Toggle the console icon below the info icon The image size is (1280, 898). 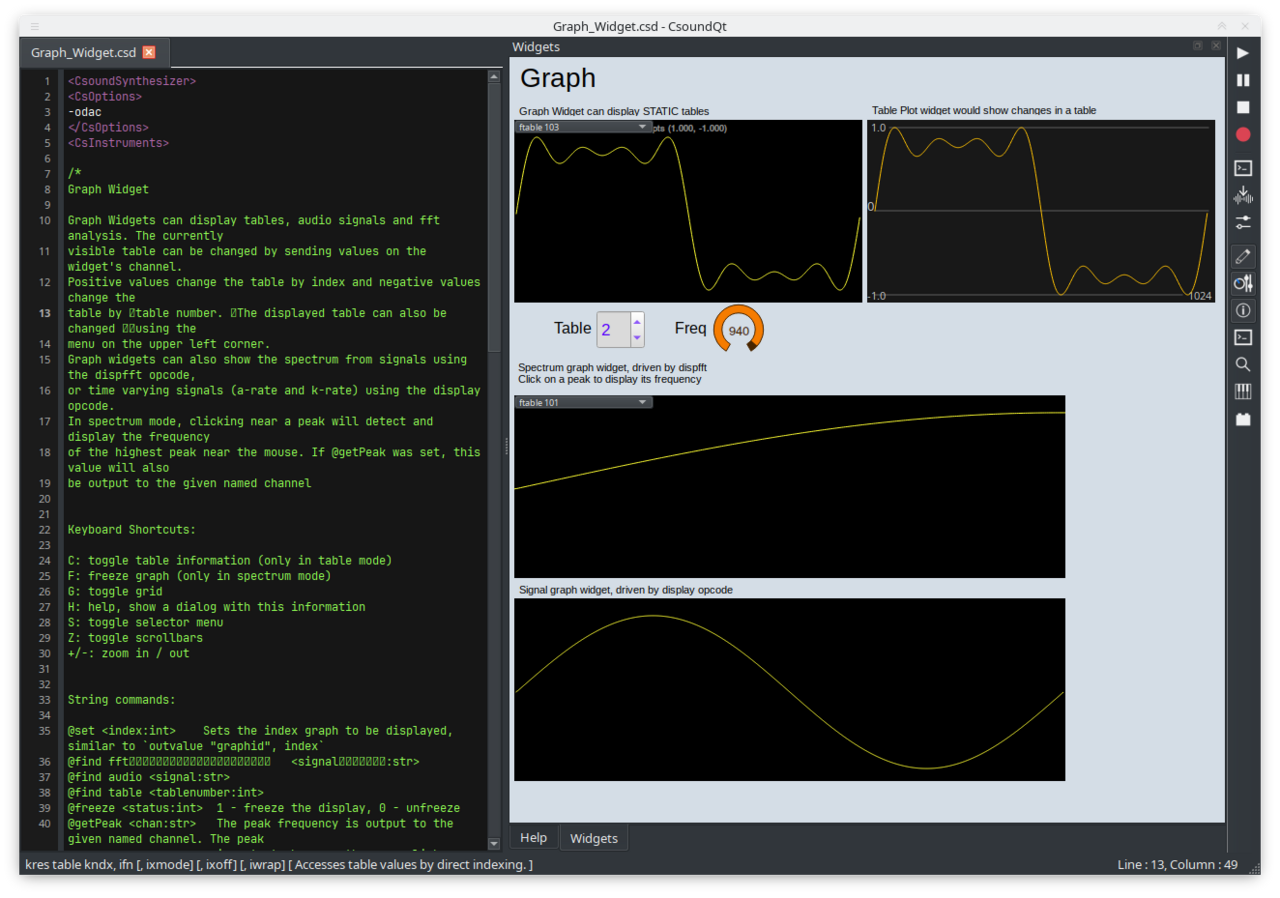point(1243,338)
